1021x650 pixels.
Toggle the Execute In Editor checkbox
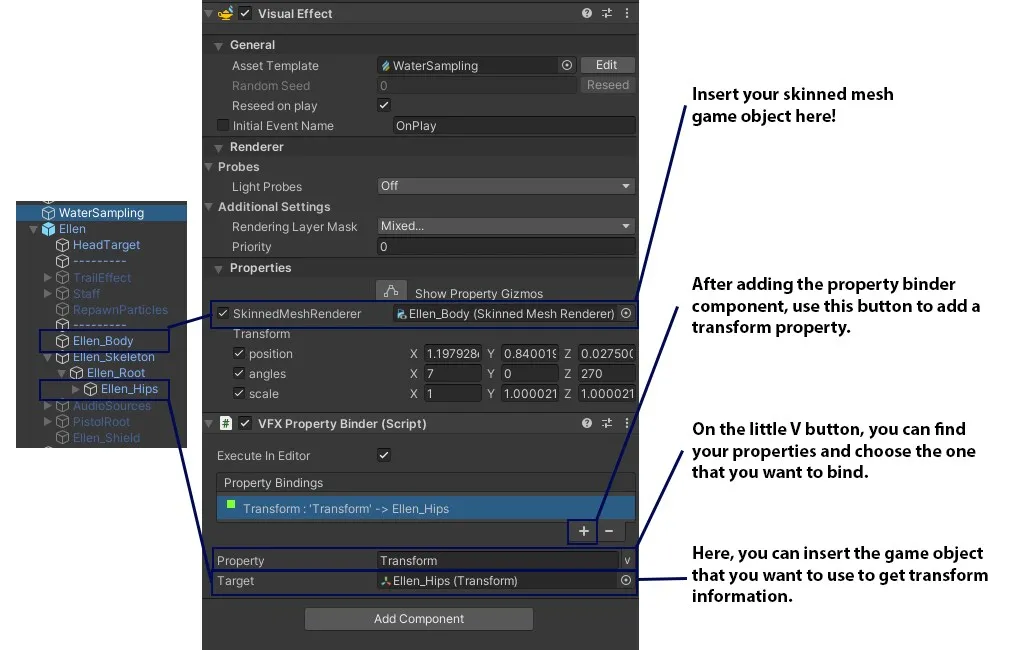point(383,455)
